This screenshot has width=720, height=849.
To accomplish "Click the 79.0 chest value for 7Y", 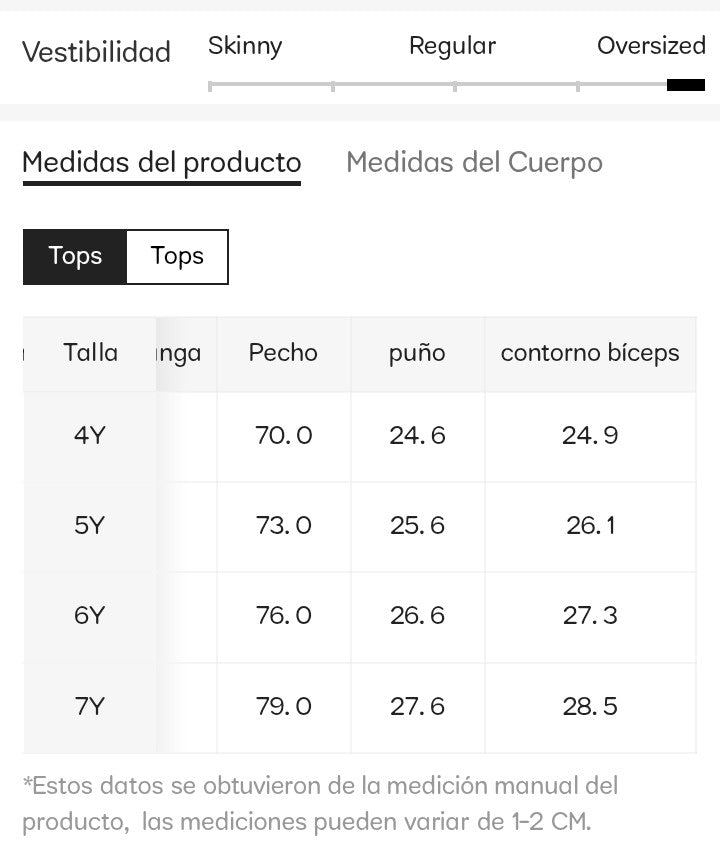I will tap(284, 707).
